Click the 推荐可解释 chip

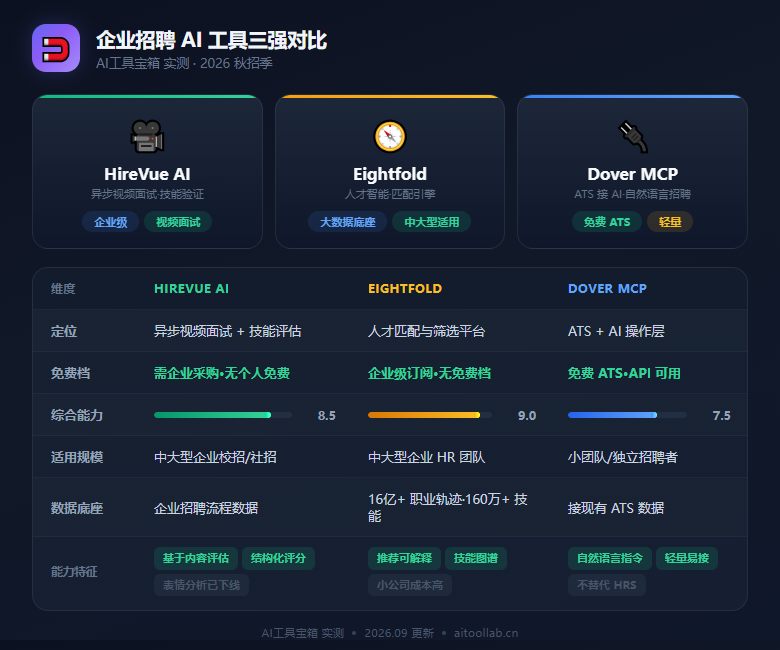pos(404,558)
